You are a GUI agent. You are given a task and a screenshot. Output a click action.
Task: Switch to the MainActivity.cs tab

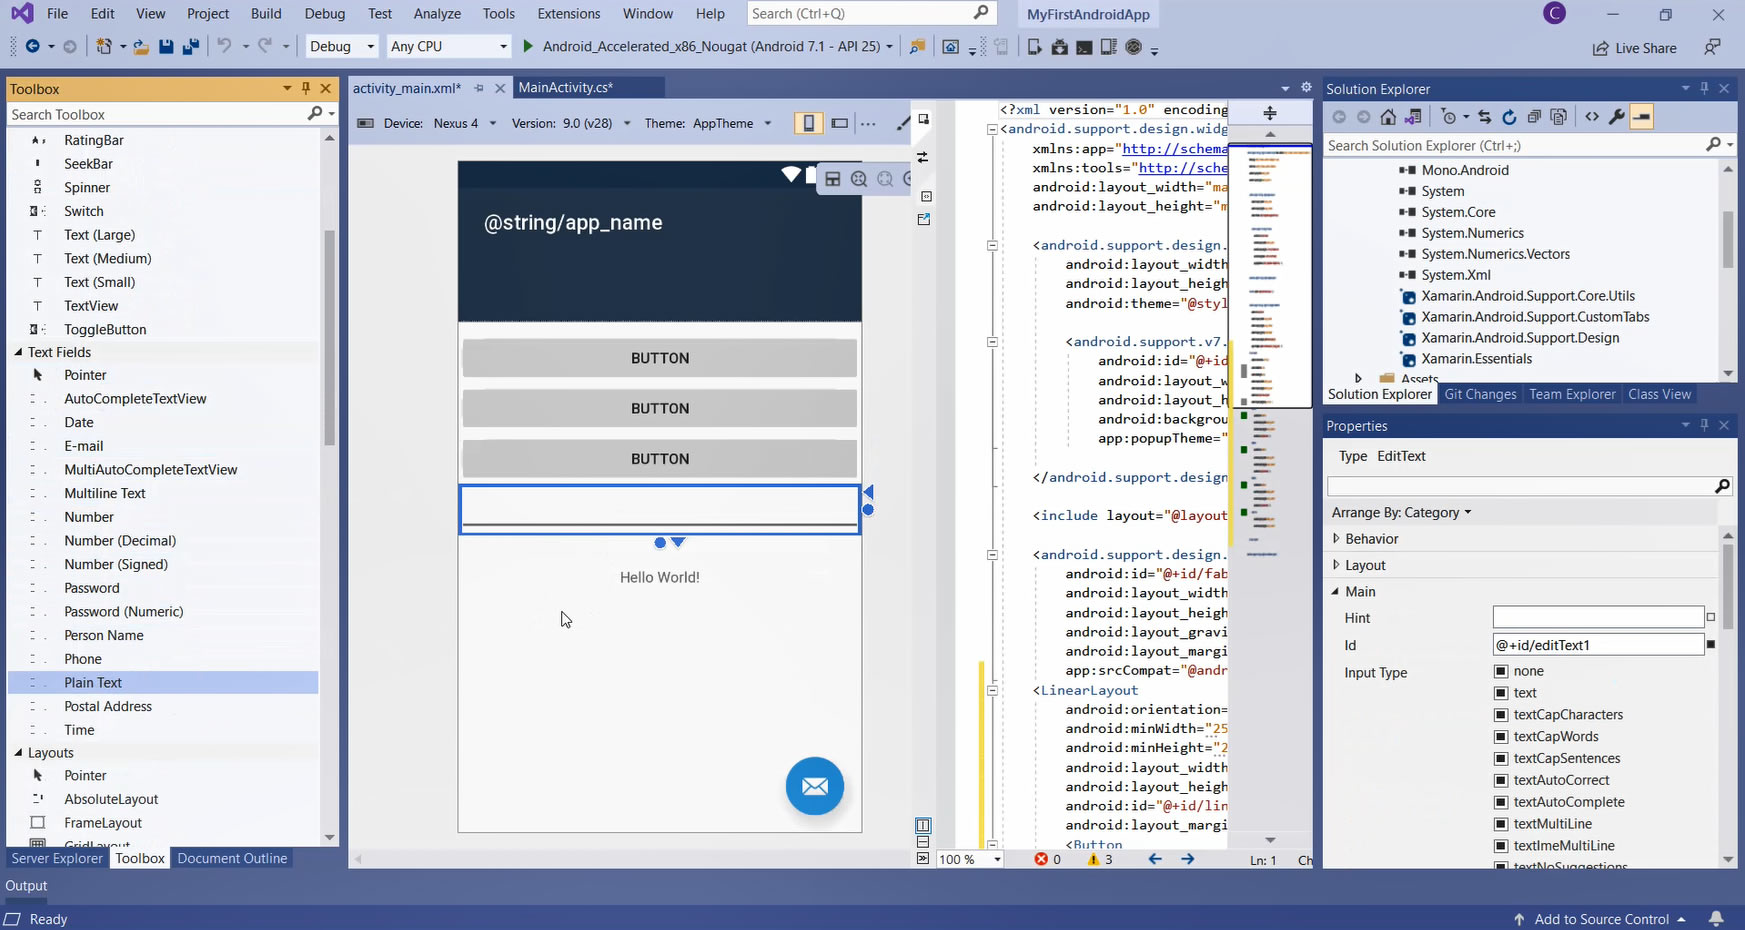(565, 88)
